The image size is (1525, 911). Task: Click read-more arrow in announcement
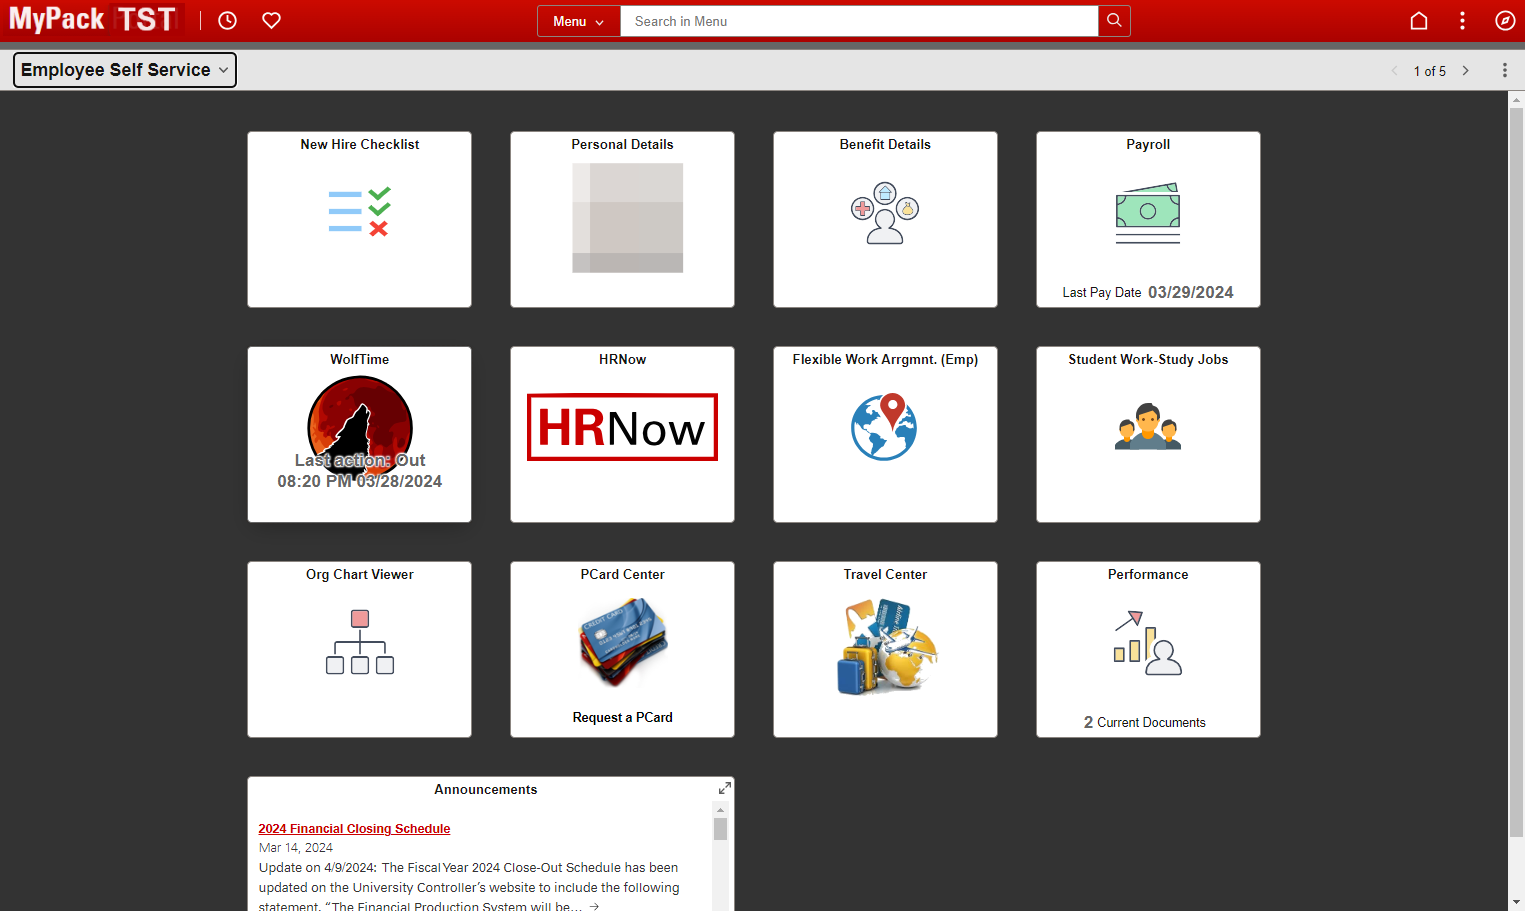pyautogui.click(x=594, y=906)
